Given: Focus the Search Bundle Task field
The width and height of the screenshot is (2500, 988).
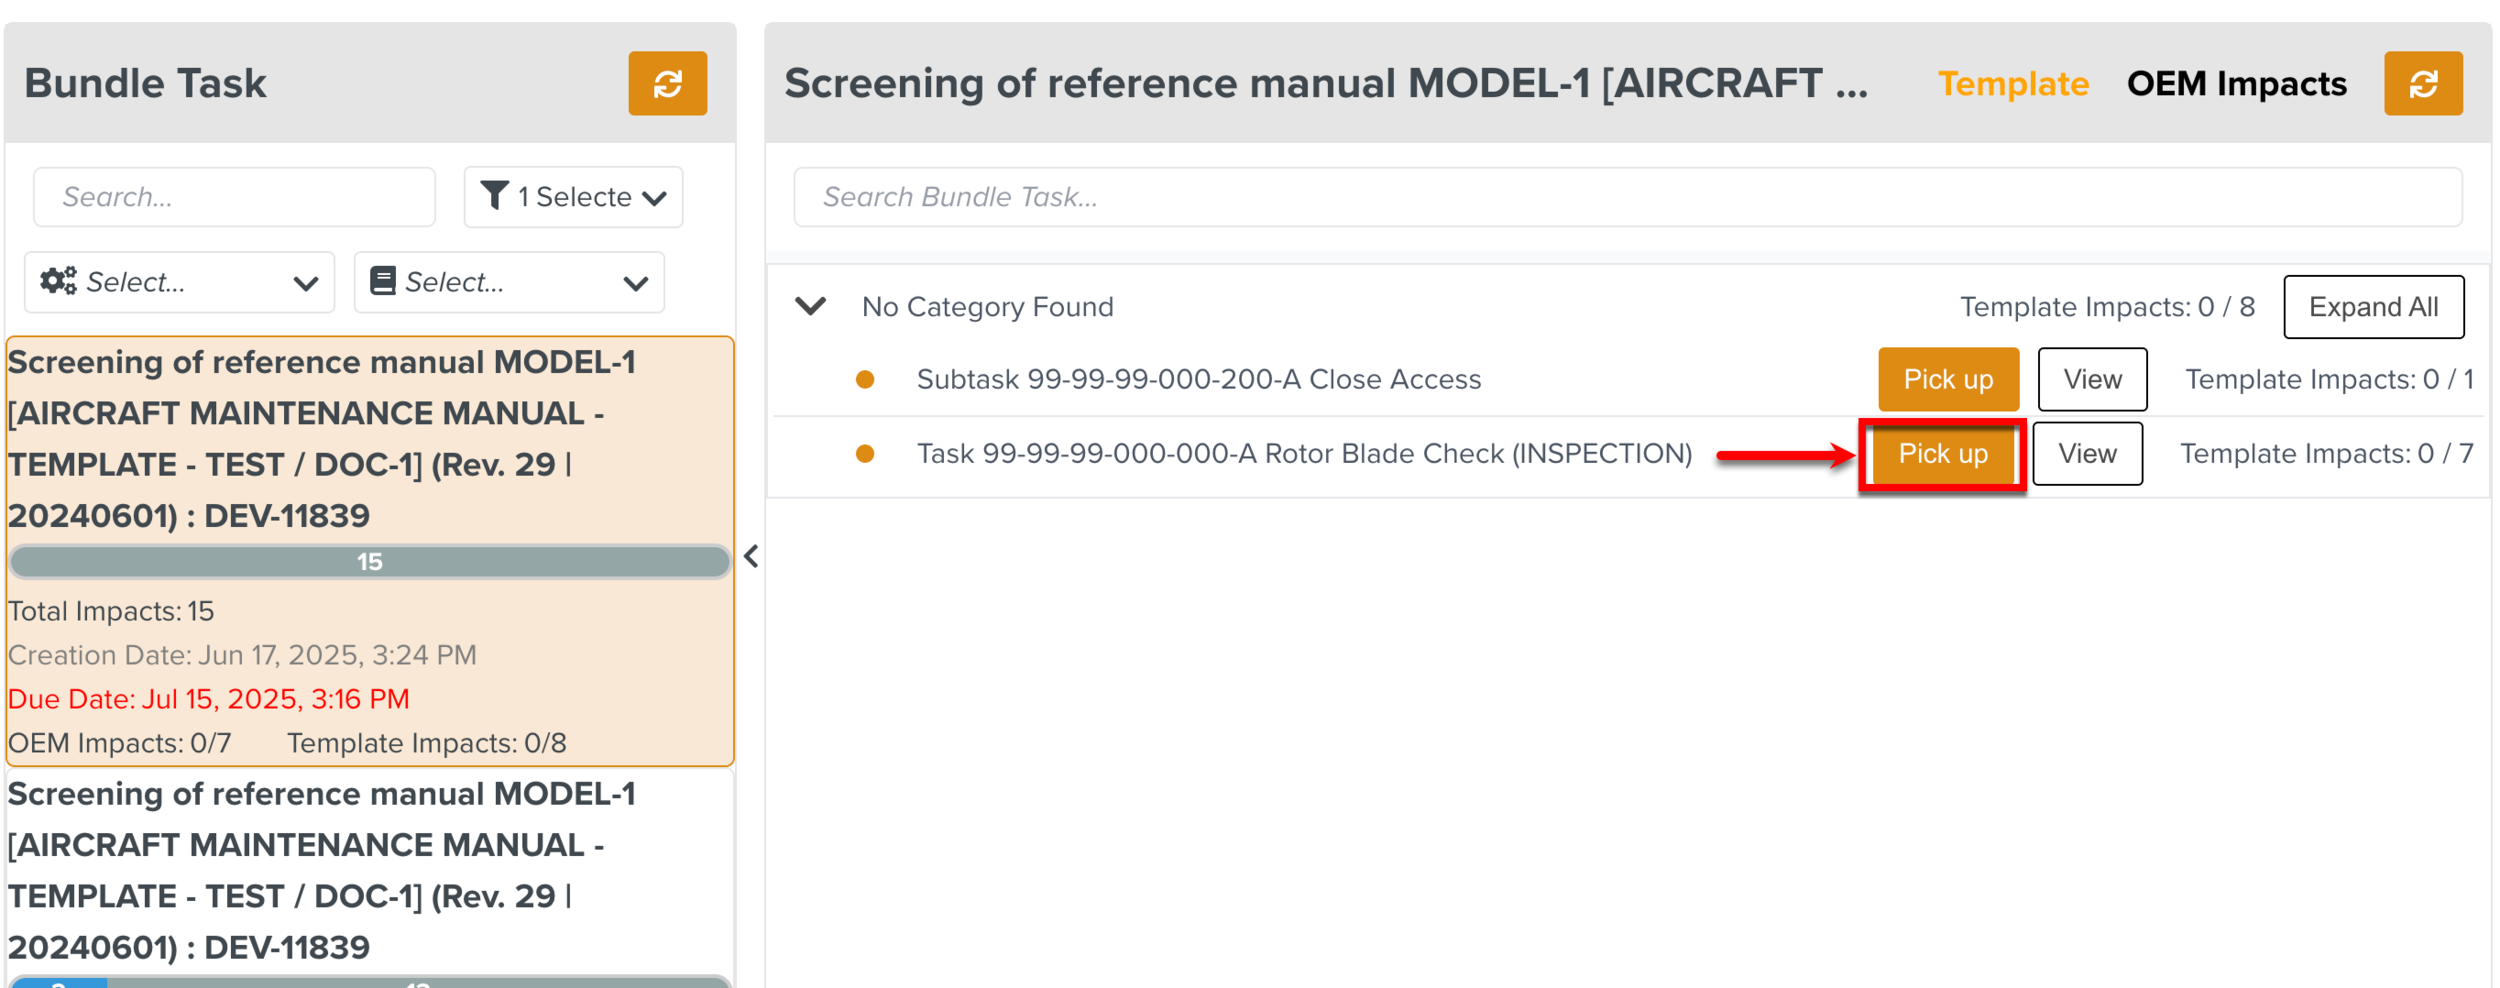Looking at the screenshot, I should (1626, 197).
